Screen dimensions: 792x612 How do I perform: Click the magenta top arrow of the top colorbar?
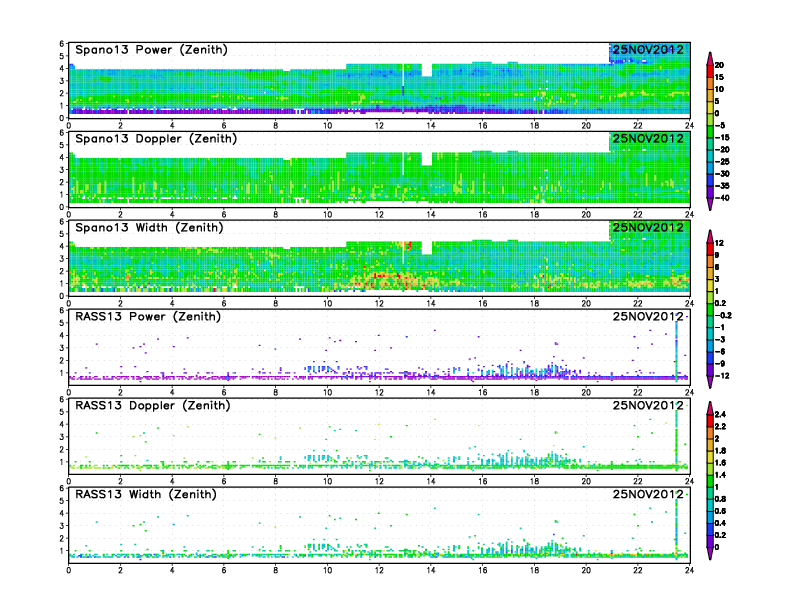(710, 58)
